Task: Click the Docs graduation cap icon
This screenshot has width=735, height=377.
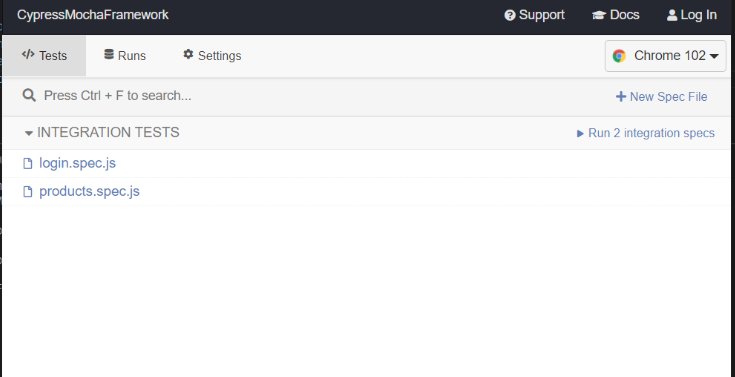Action: pyautogui.click(x=599, y=15)
